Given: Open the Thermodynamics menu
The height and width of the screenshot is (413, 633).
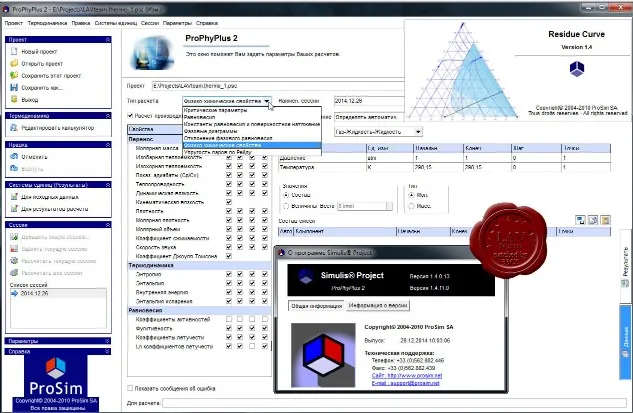Looking at the screenshot, I should 47,23.
